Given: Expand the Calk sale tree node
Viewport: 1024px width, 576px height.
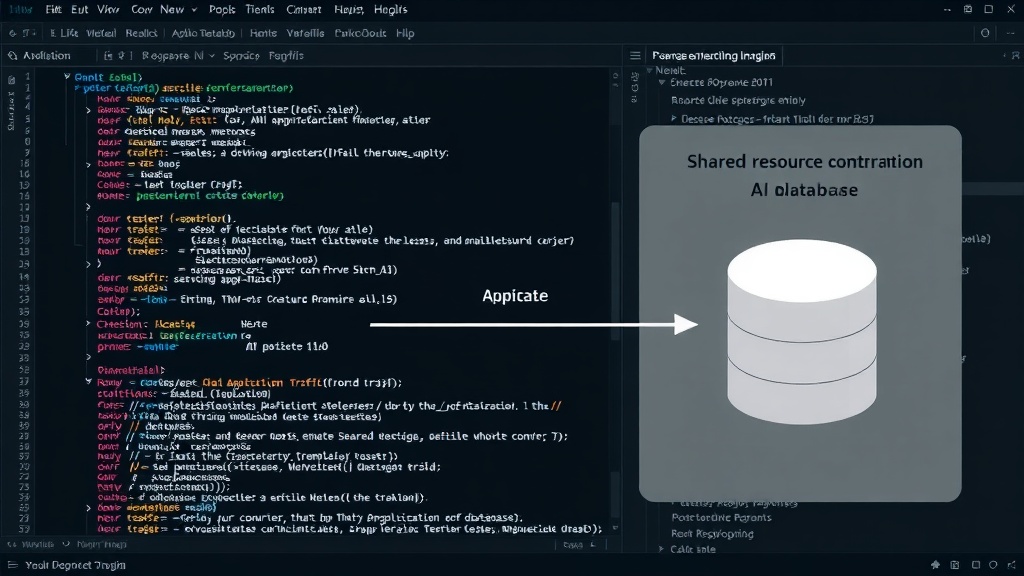Looking at the screenshot, I should (x=662, y=549).
